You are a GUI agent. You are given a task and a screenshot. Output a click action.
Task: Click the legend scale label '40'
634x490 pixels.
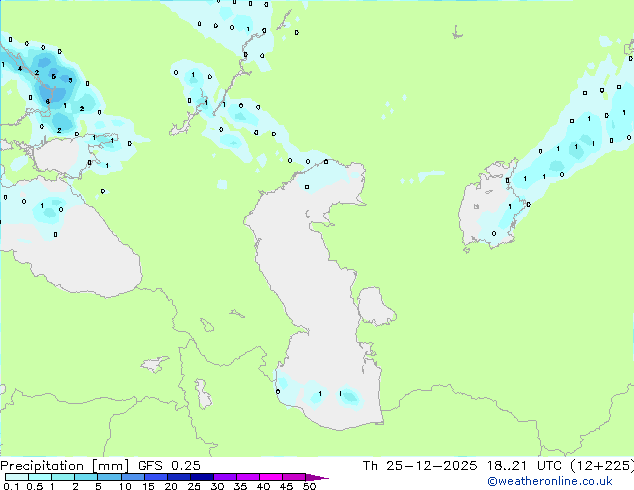263,486
